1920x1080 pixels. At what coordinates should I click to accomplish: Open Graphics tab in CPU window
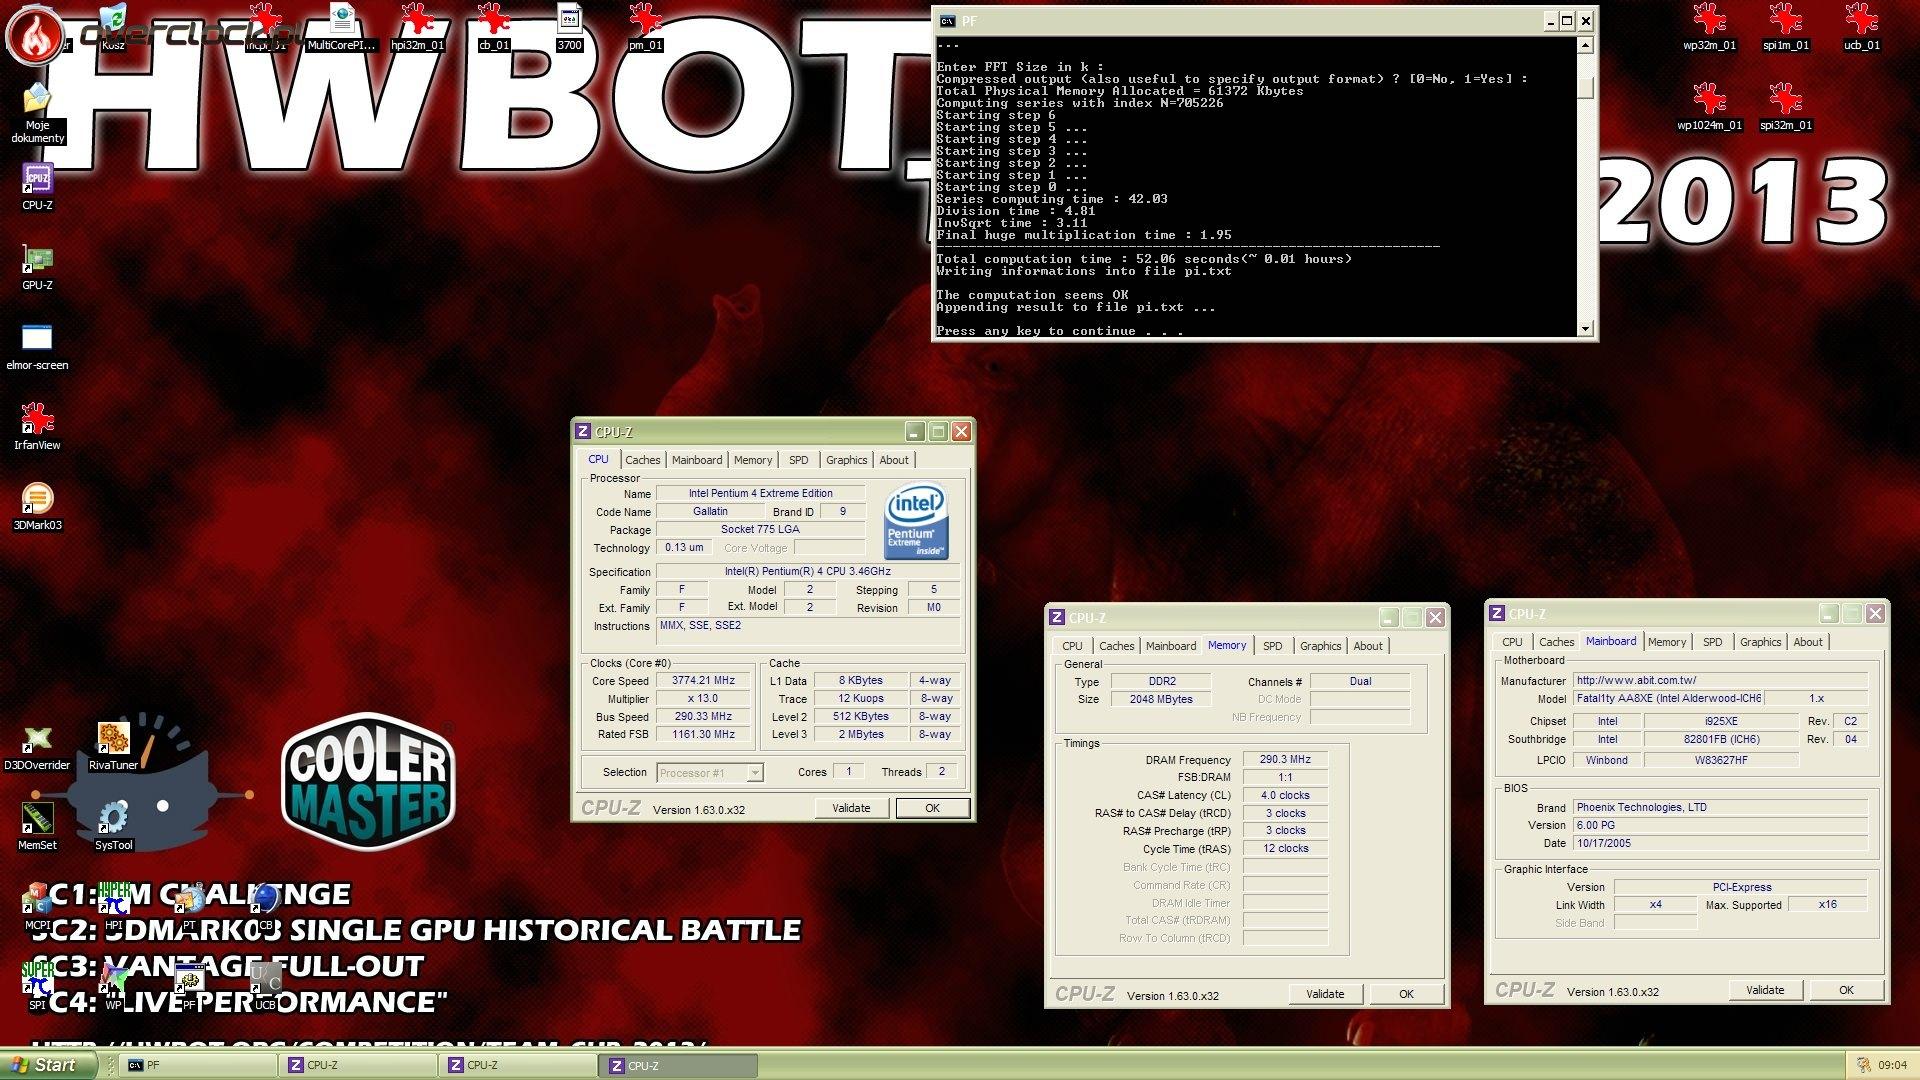point(846,460)
